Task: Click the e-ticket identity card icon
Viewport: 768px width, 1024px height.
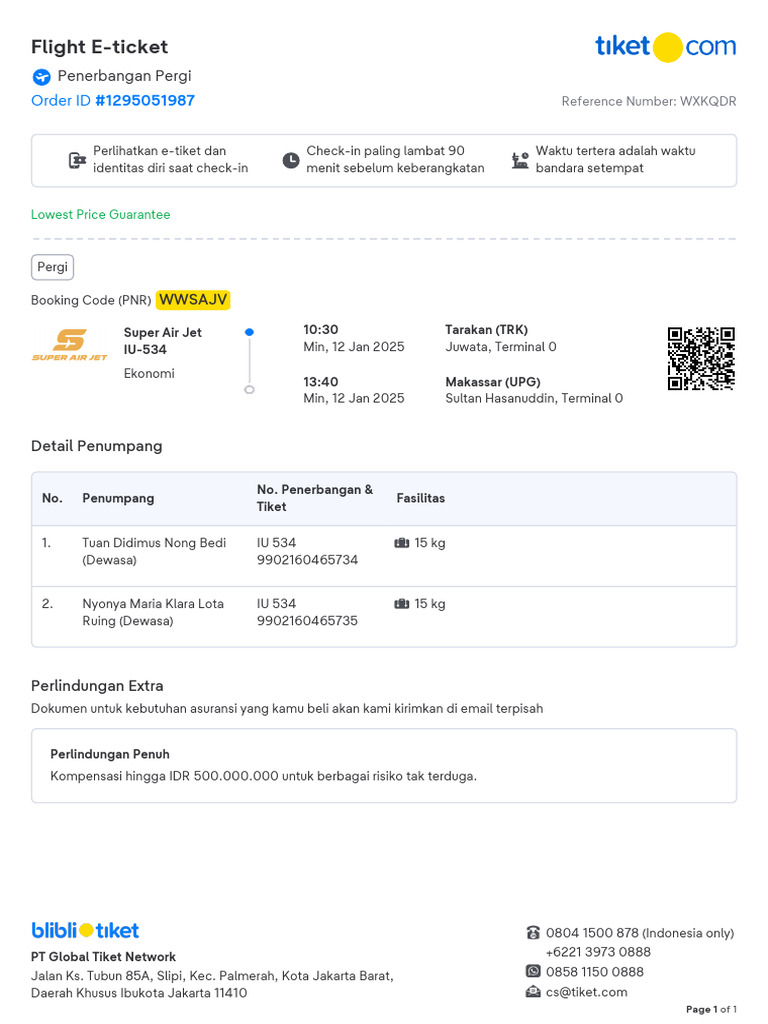Action: (x=78, y=160)
